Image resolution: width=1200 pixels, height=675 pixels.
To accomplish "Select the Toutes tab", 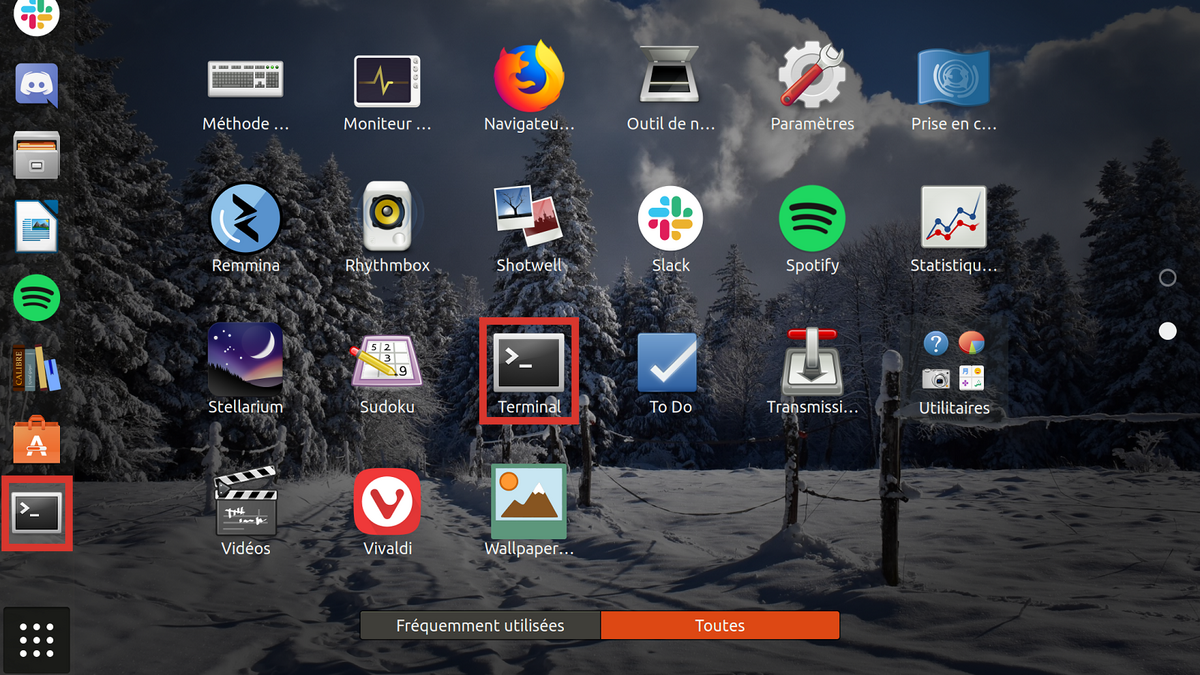I will [720, 626].
